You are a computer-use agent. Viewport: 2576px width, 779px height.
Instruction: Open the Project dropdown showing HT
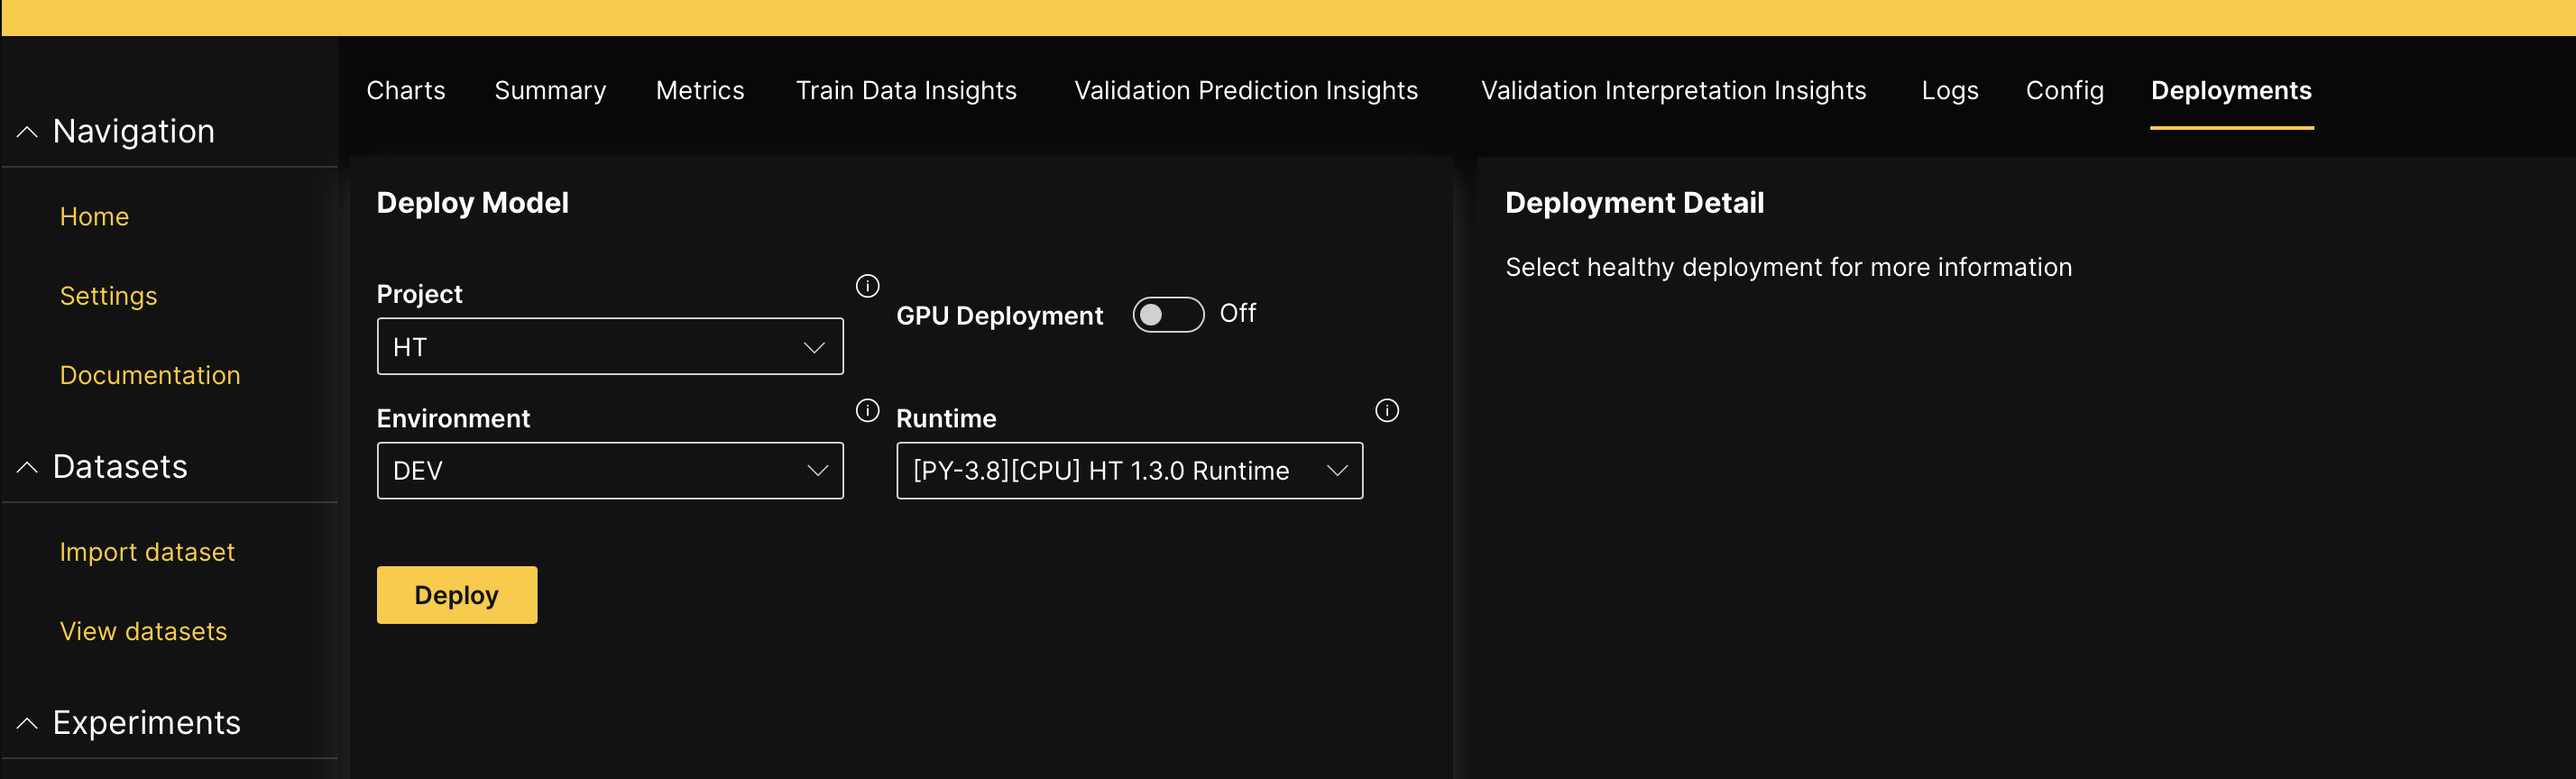point(609,346)
